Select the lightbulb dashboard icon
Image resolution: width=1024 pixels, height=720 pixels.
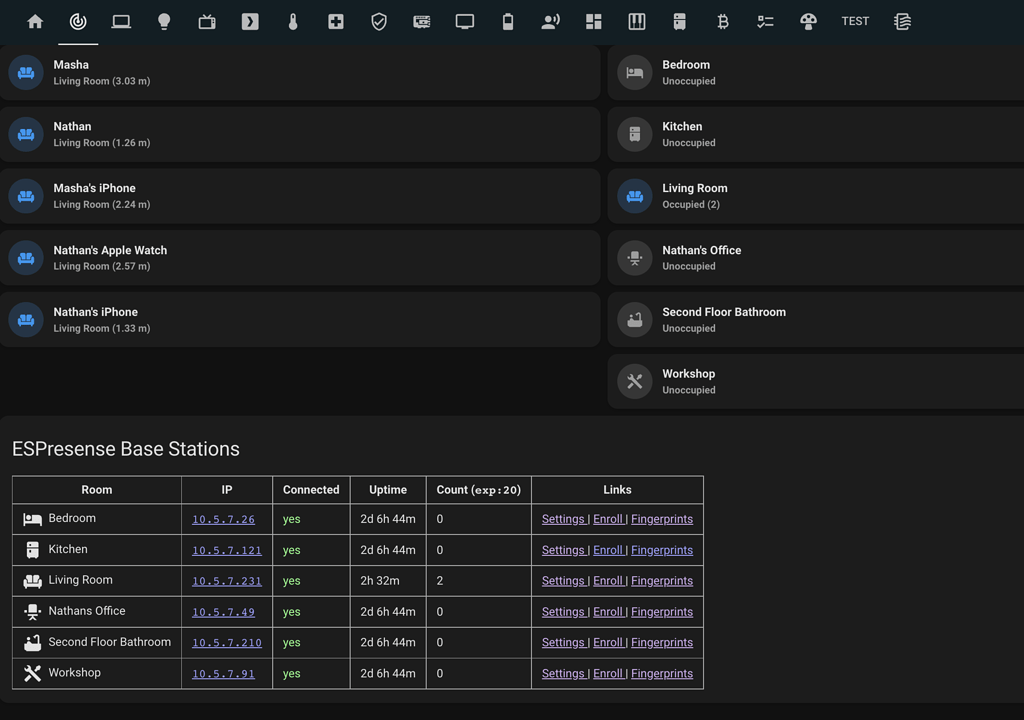point(164,21)
